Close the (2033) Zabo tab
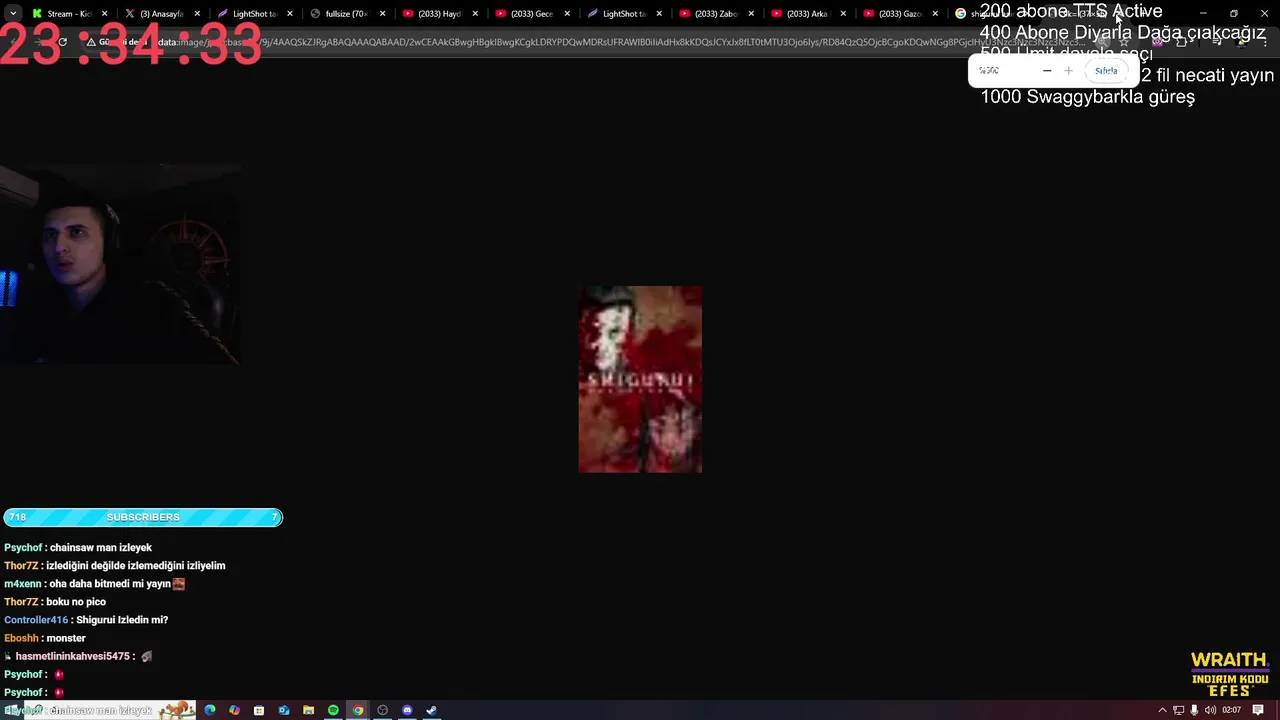Image resolution: width=1280 pixels, height=720 pixels. pos(751,14)
